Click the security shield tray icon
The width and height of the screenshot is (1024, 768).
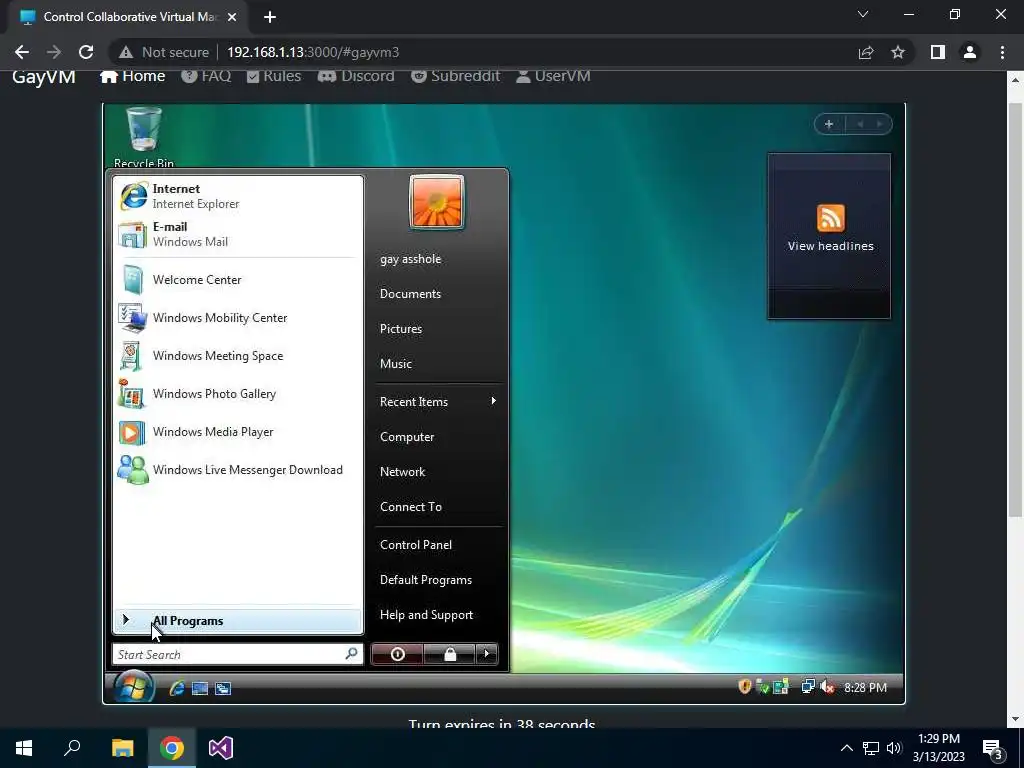click(744, 686)
